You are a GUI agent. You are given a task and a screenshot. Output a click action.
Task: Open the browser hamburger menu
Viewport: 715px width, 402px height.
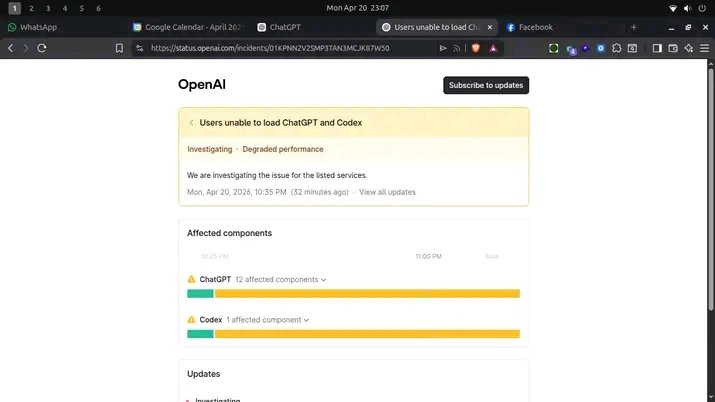pyautogui.click(x=705, y=48)
